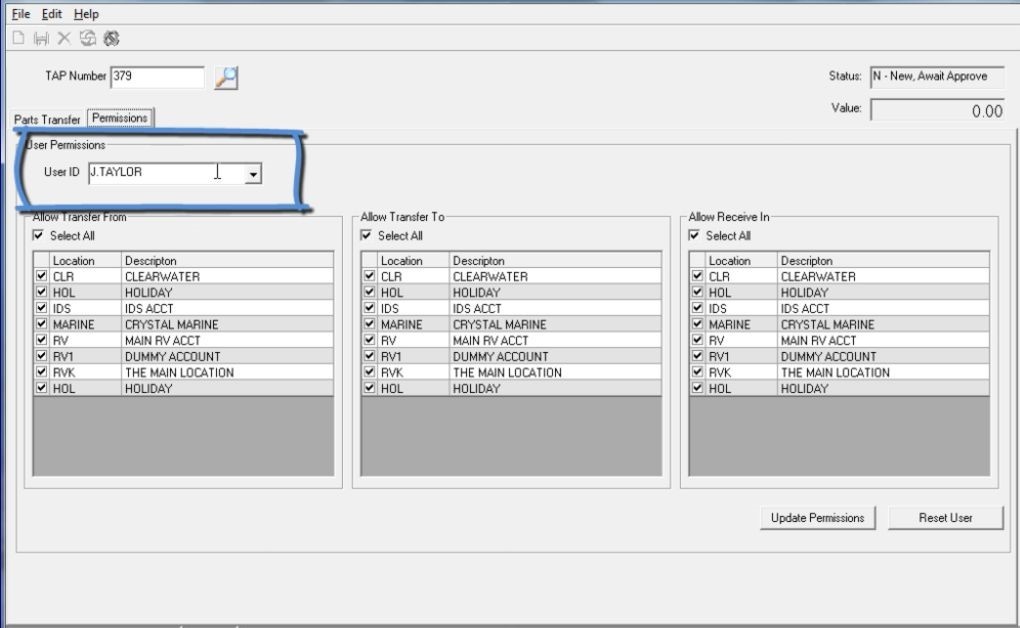Uncheck RV1 in Allow Transfer To
Image resolution: width=1020 pixels, height=628 pixels.
(x=369, y=356)
